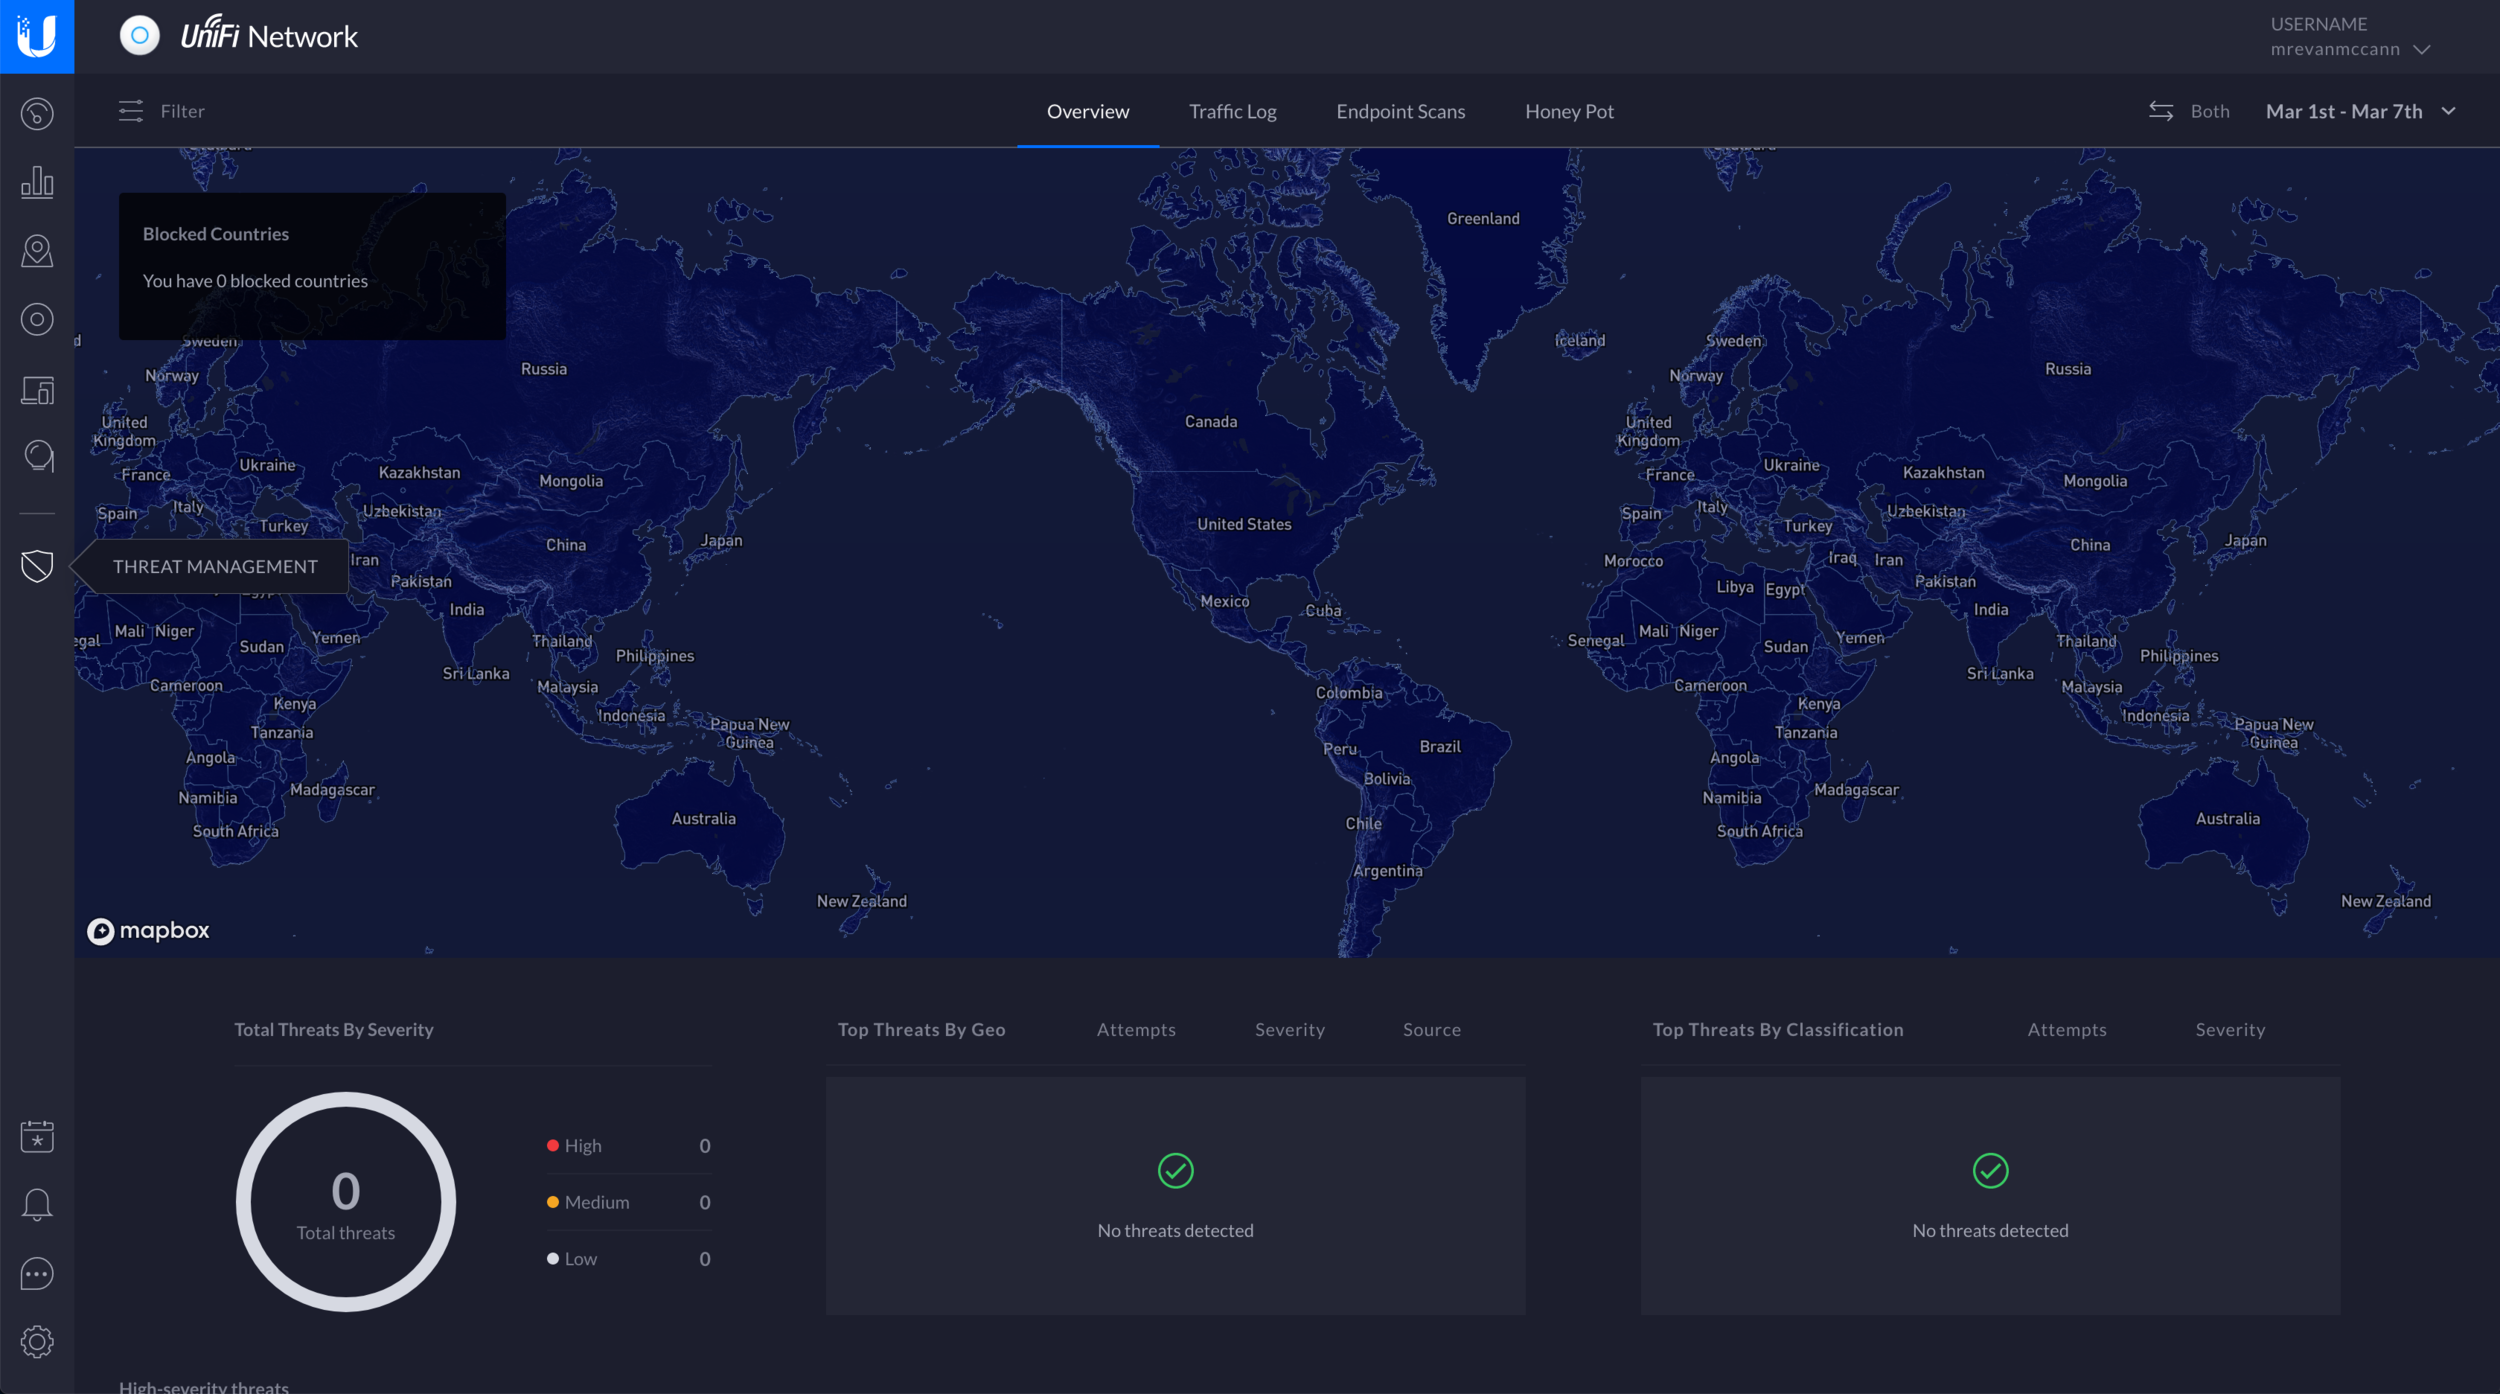
Task: Click the THREAT MANAGEMENT tooltip label
Action: tap(215, 566)
